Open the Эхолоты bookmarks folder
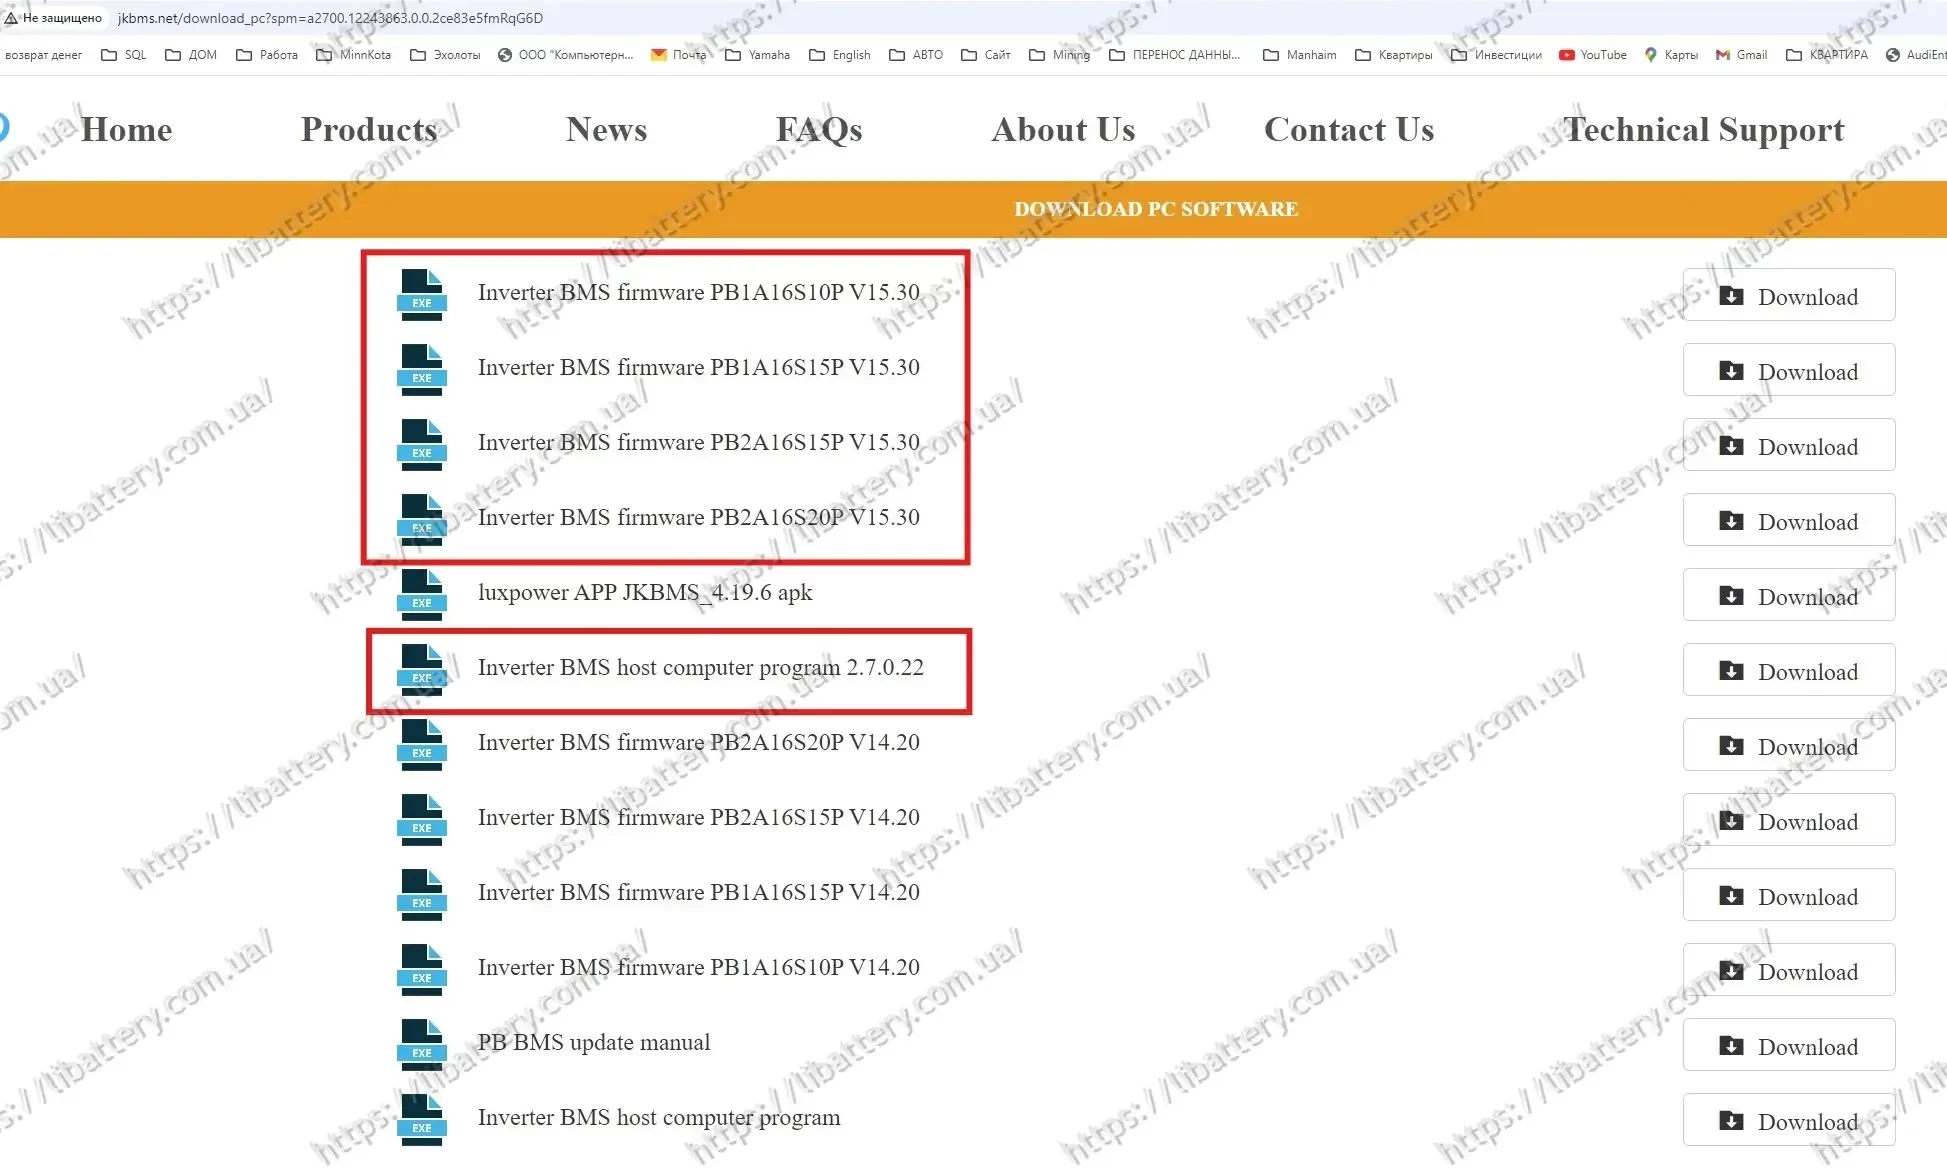The image size is (1947, 1168). (x=446, y=55)
